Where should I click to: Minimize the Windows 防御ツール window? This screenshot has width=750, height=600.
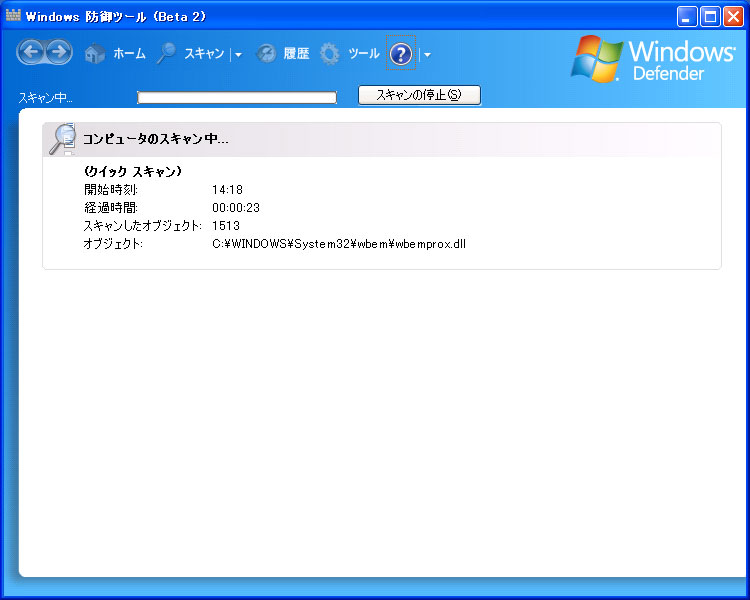tap(687, 17)
